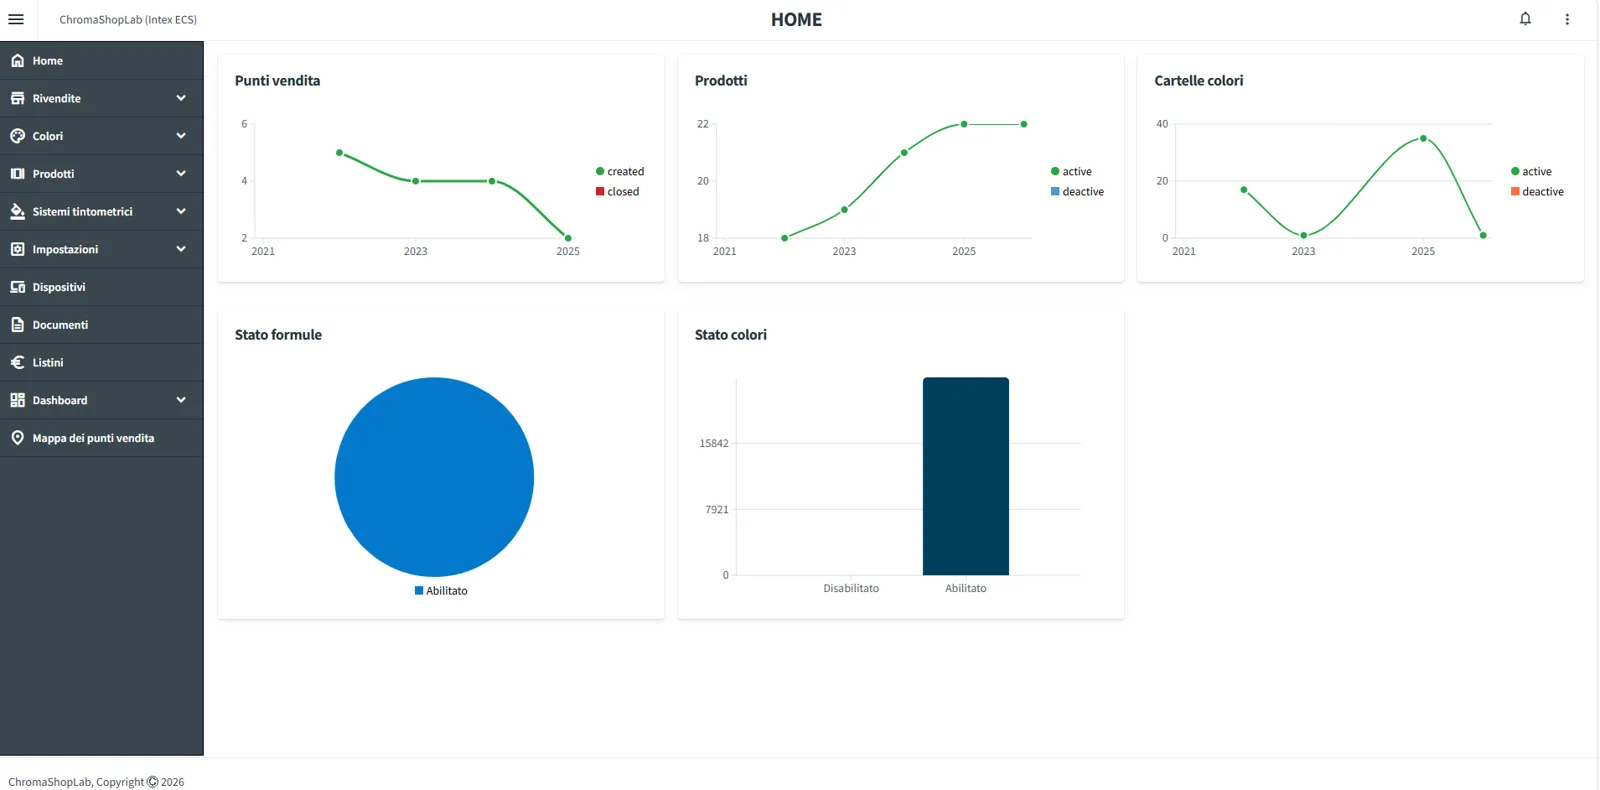Click the 7921 axis value
The height and width of the screenshot is (790, 1600).
point(717,510)
